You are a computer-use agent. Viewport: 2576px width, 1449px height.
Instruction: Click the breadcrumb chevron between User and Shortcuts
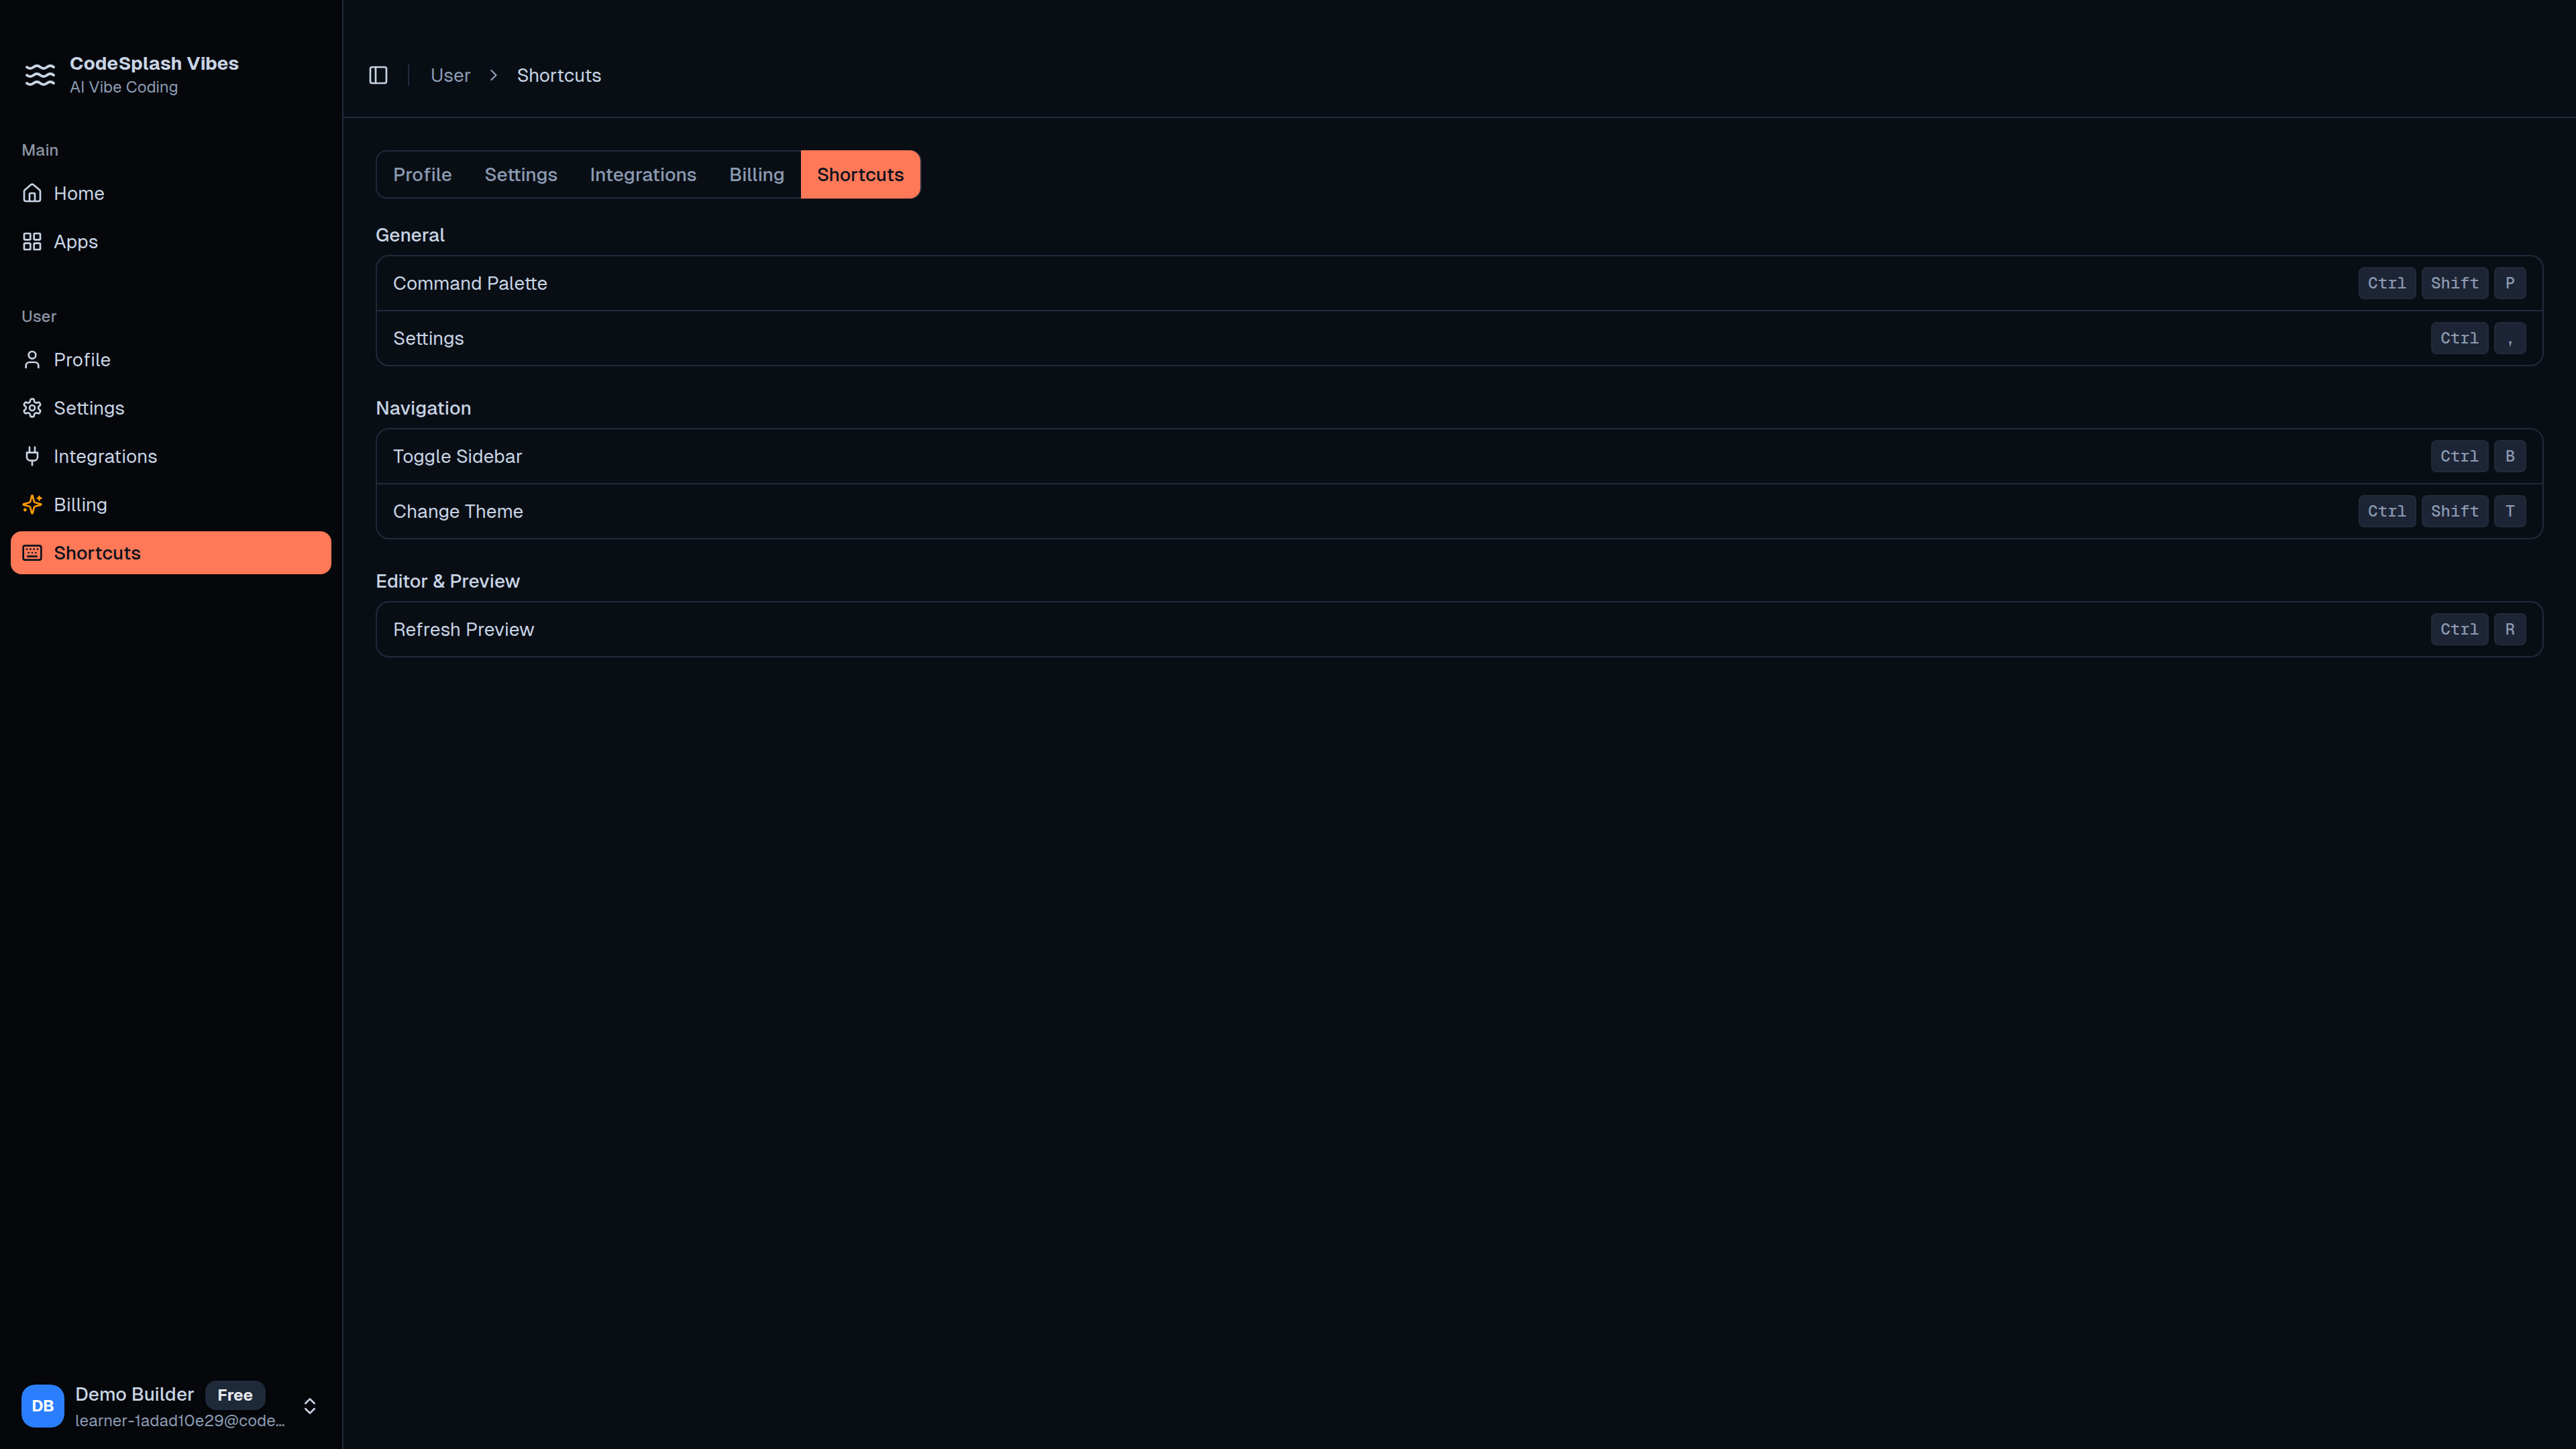coord(493,75)
